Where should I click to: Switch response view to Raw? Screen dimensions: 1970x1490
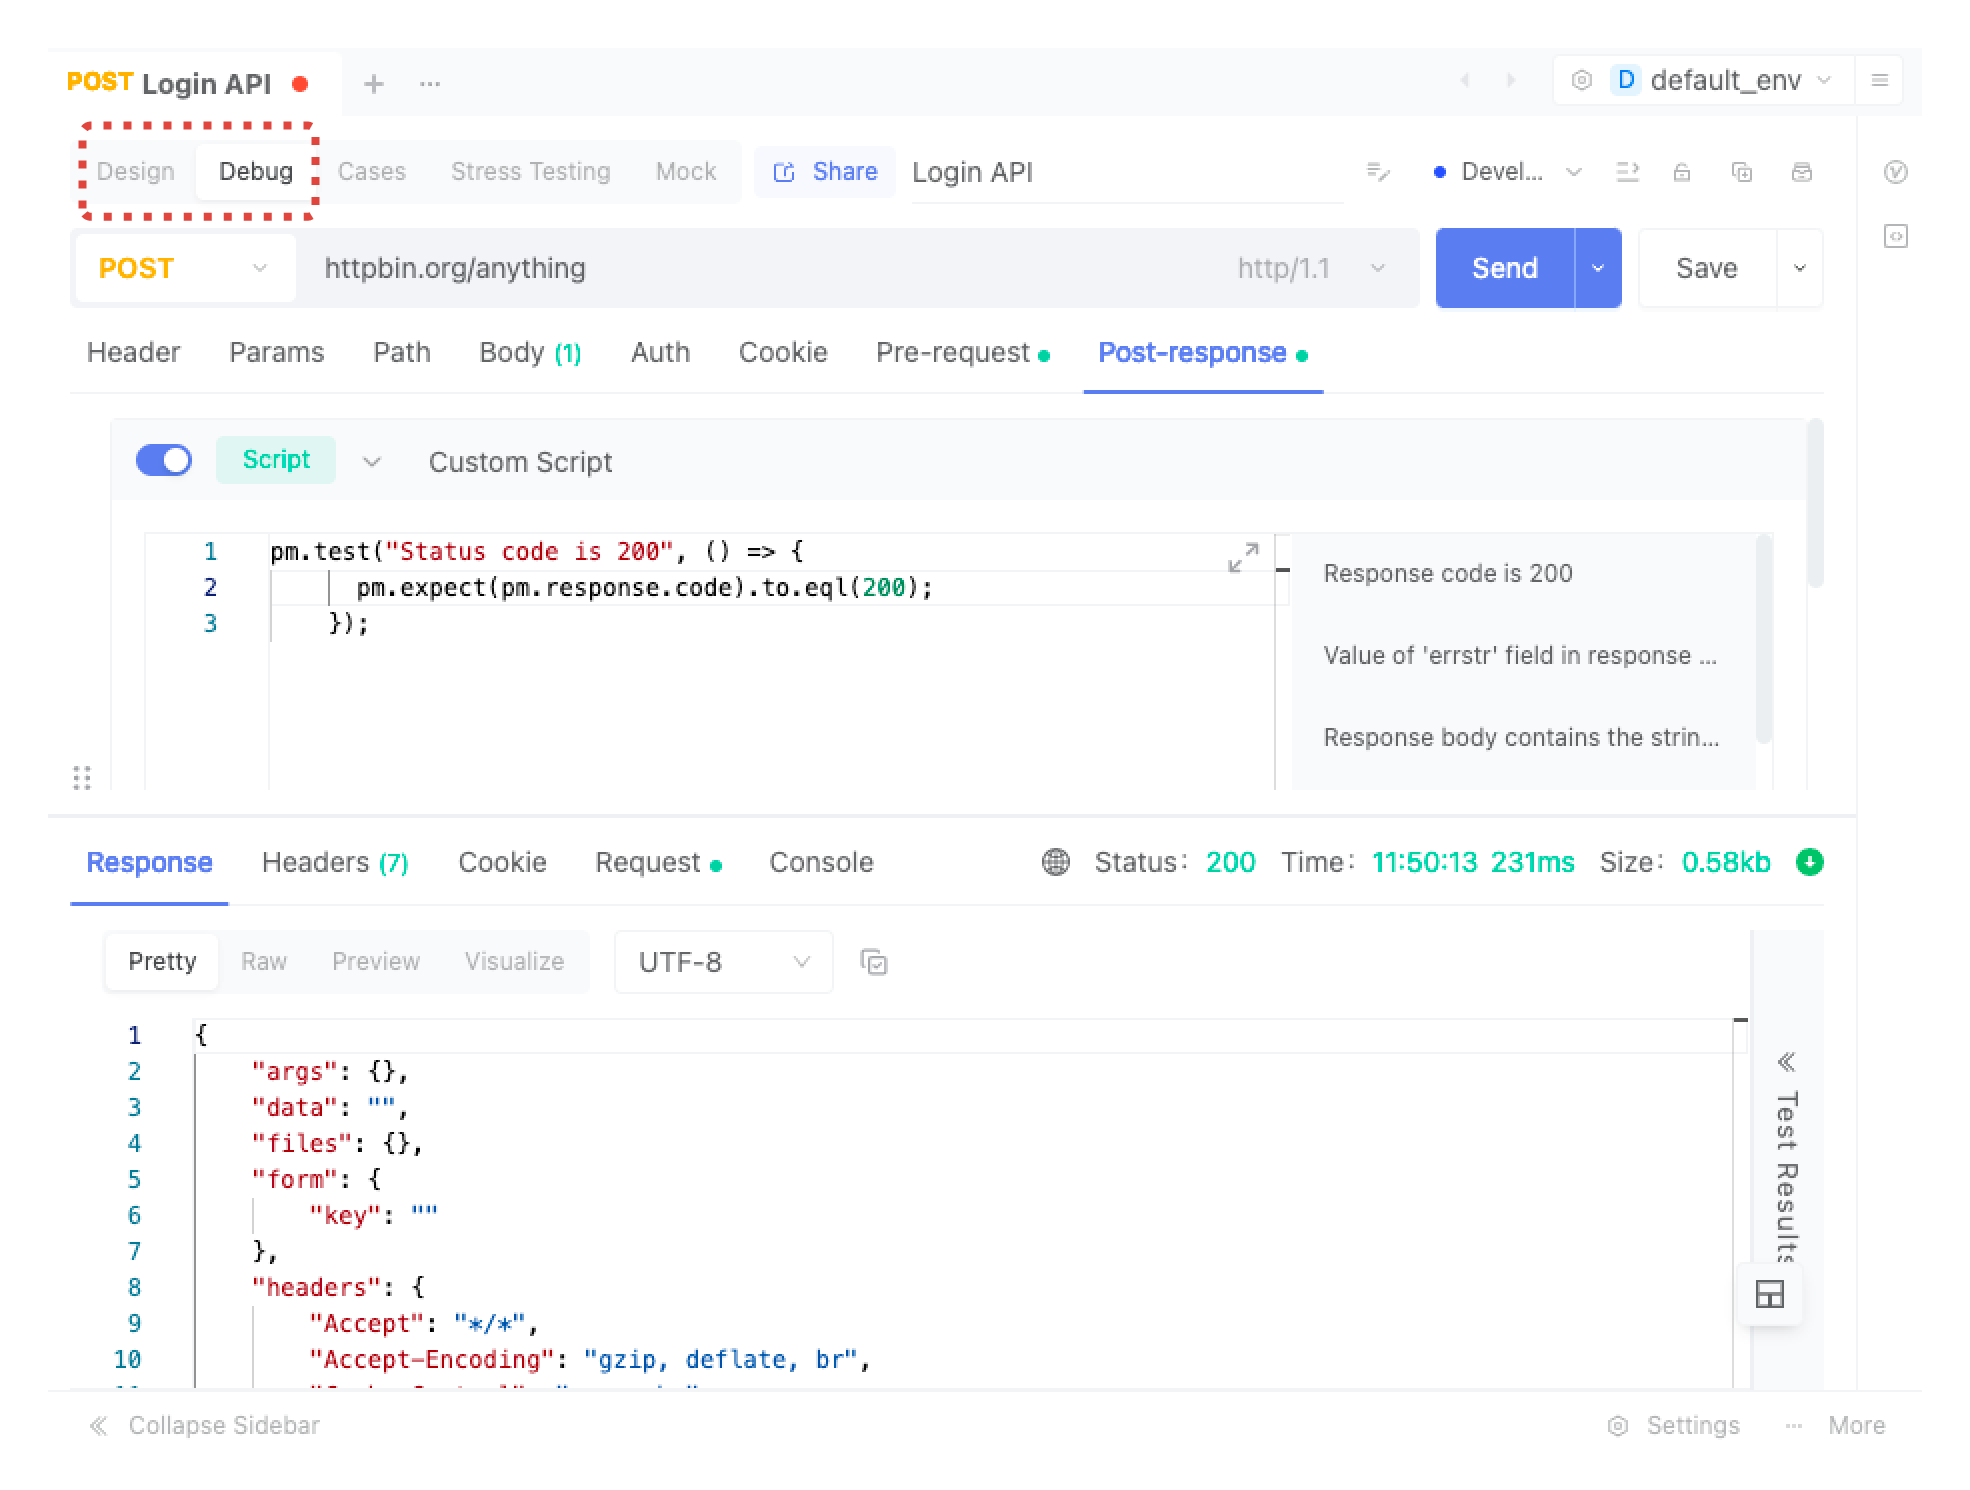(x=264, y=961)
